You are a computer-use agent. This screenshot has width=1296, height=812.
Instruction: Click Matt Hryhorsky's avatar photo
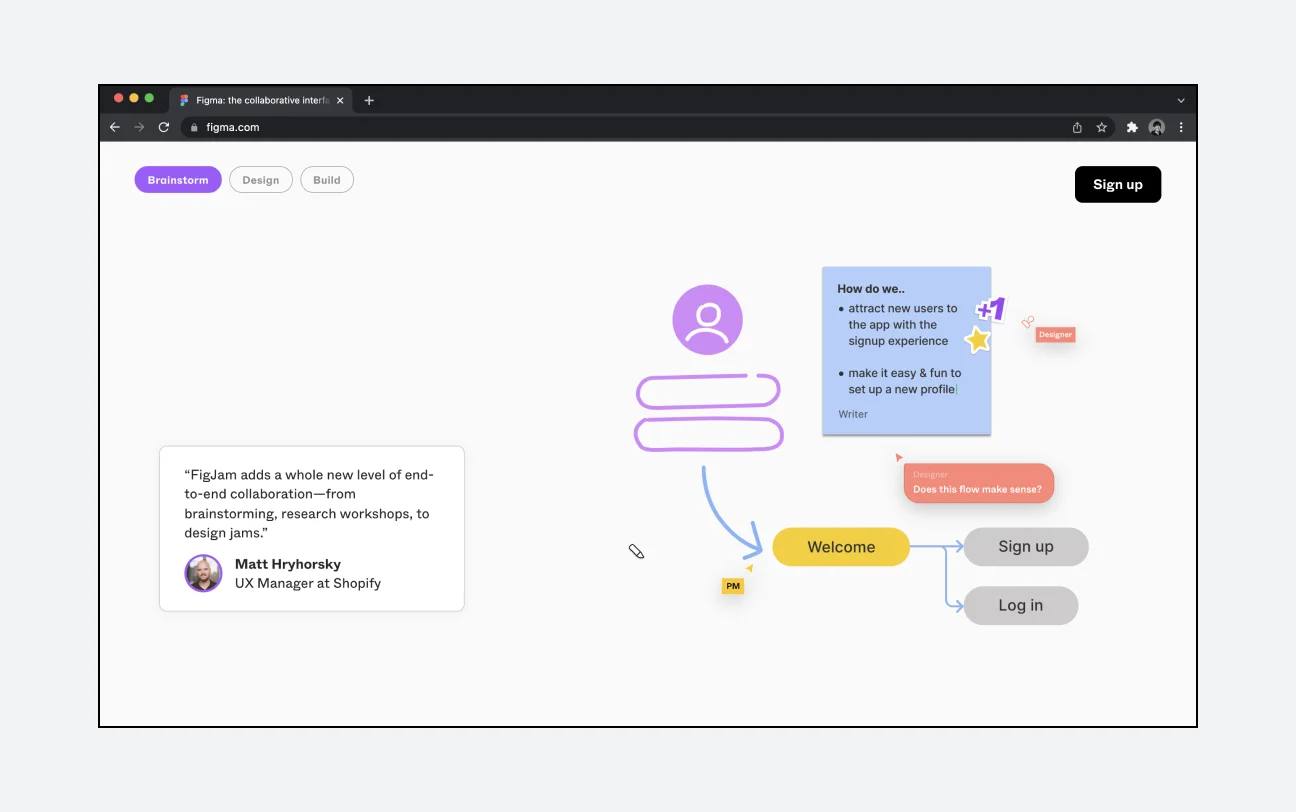[203, 573]
